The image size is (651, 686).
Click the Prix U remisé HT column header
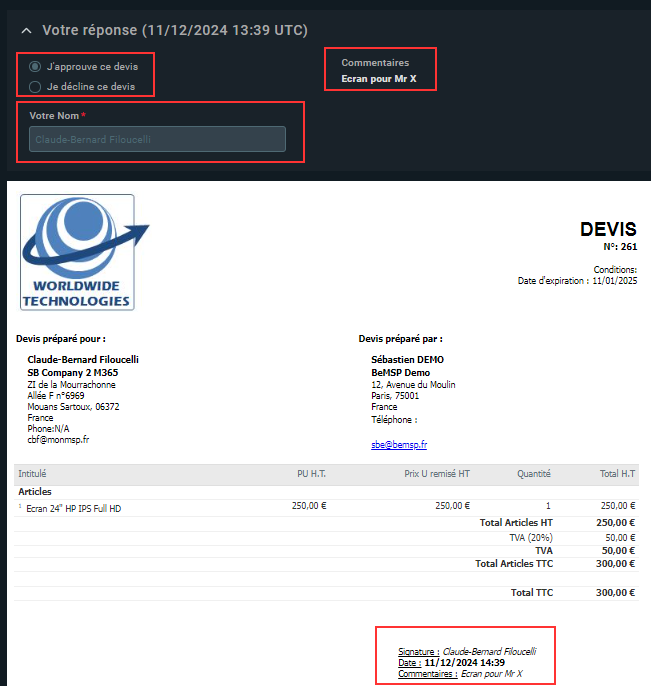click(437, 474)
